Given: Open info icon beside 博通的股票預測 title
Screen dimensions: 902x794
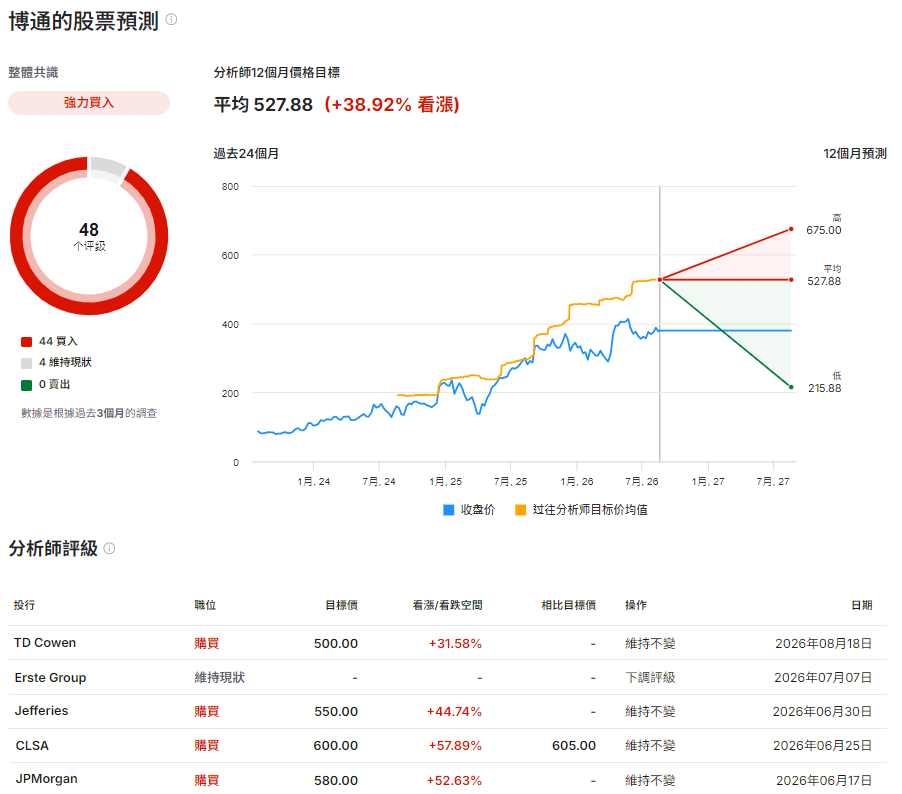Looking at the screenshot, I should coord(171,20).
